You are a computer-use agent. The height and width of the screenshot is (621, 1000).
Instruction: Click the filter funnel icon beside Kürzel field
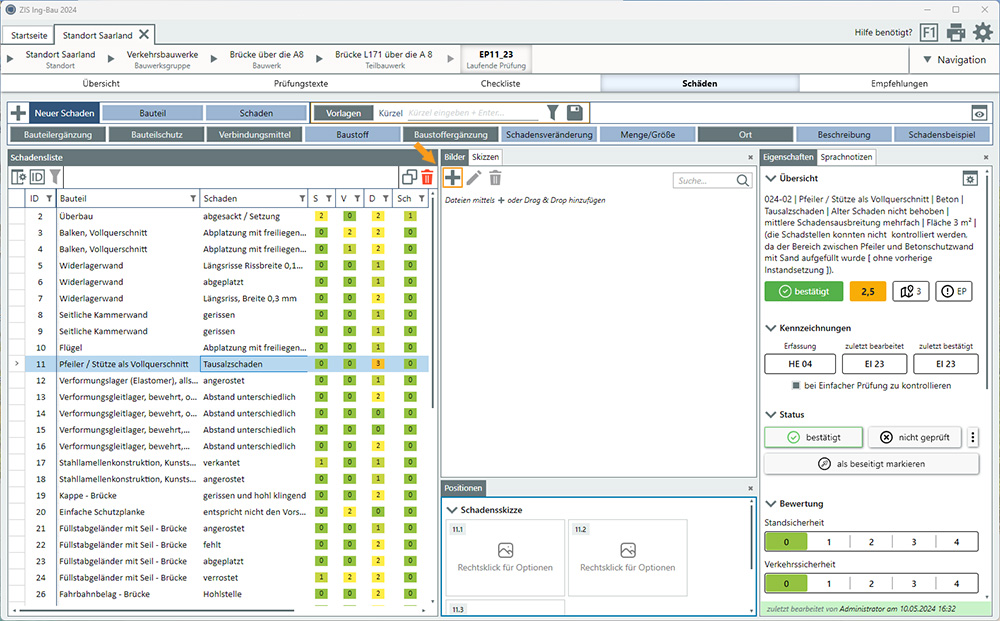point(553,113)
